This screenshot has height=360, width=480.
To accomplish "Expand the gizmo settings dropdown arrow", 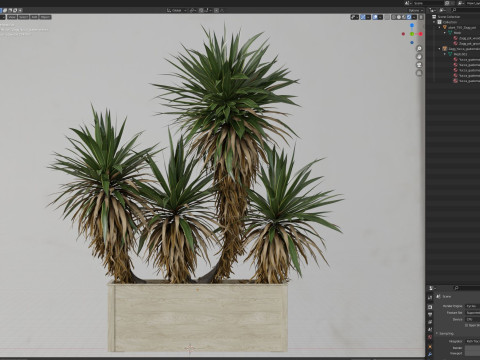I will coord(368,17).
